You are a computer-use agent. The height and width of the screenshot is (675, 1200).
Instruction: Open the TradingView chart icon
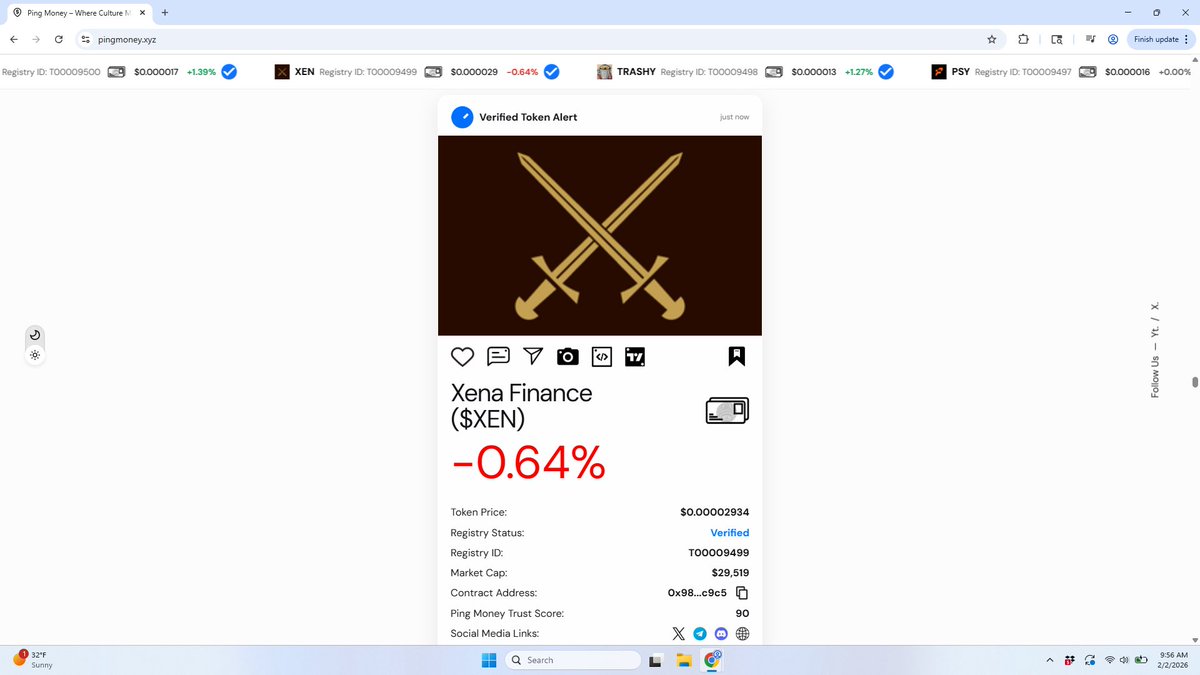point(635,356)
